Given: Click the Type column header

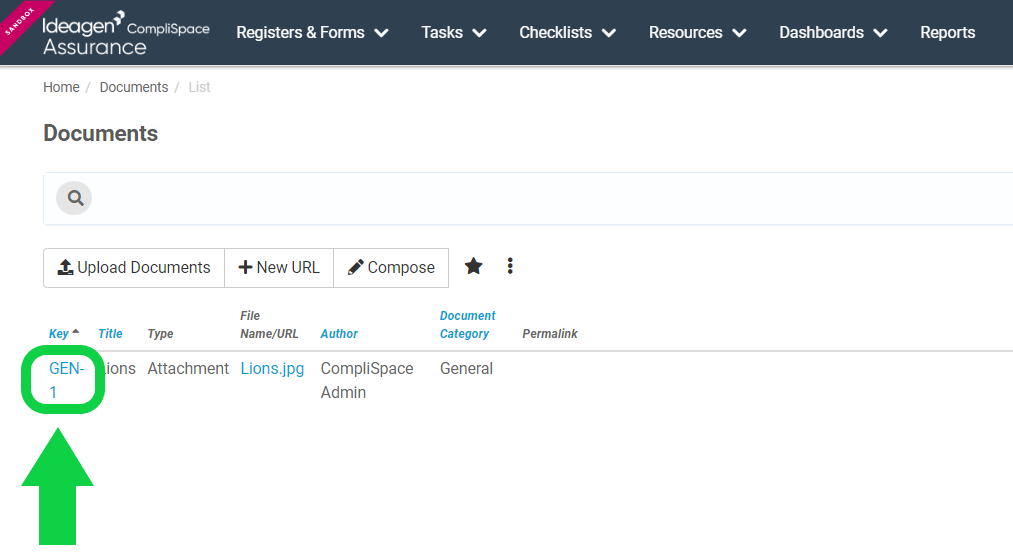Looking at the screenshot, I should (x=160, y=333).
